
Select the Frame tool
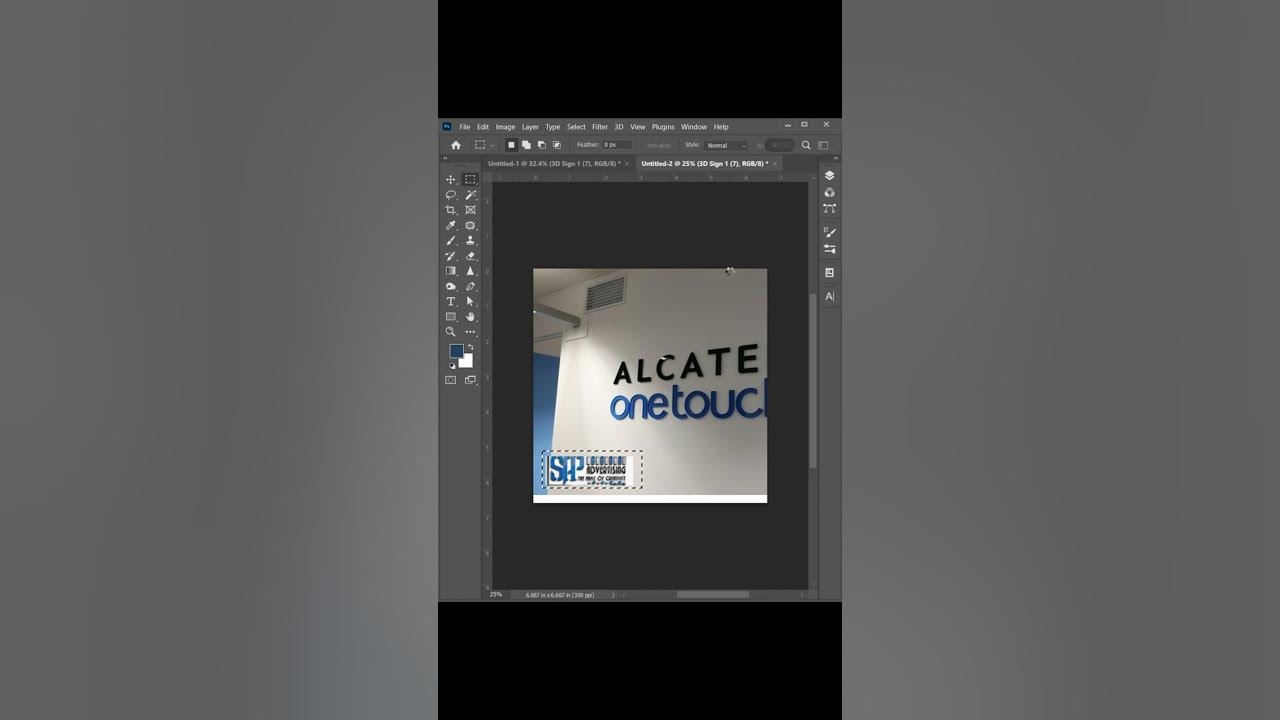pos(470,210)
